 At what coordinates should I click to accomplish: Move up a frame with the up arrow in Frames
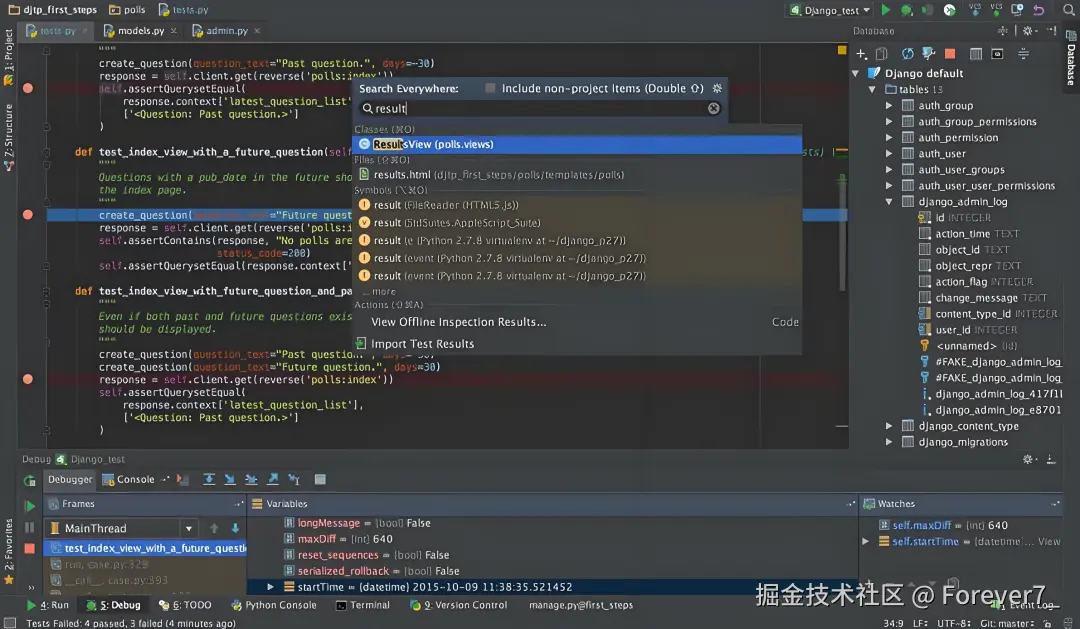214,528
